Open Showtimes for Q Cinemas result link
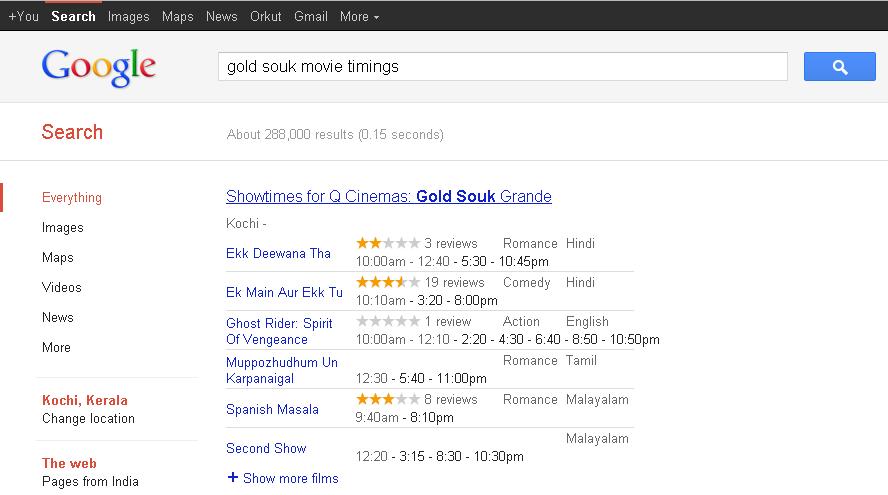 [388, 196]
